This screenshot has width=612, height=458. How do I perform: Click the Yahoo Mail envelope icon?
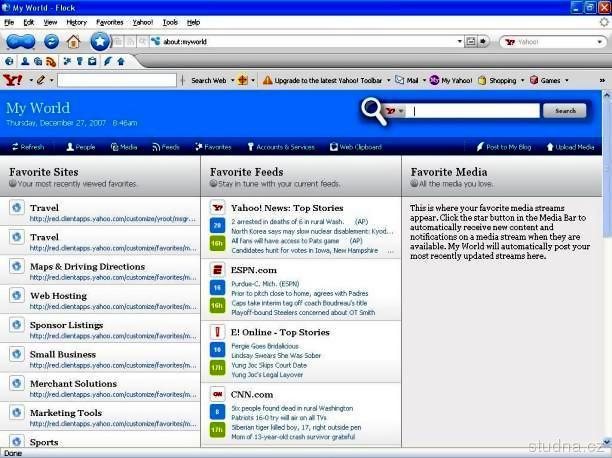[399, 80]
